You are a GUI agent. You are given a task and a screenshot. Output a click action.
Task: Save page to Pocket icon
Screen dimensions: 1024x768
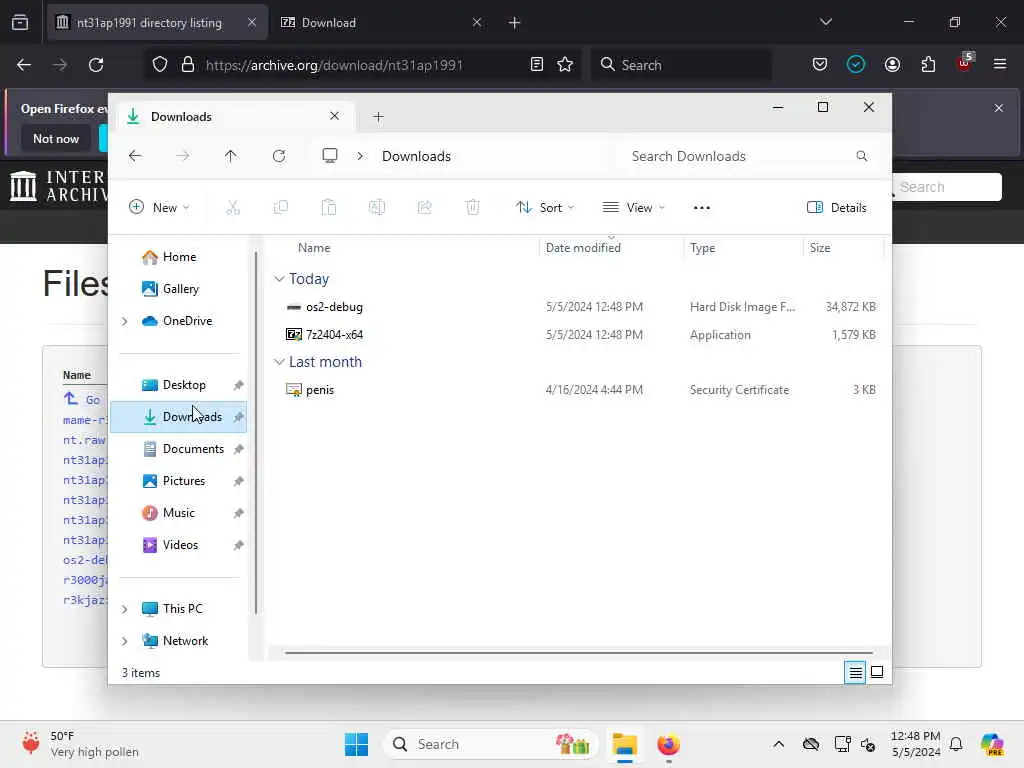[820, 64]
